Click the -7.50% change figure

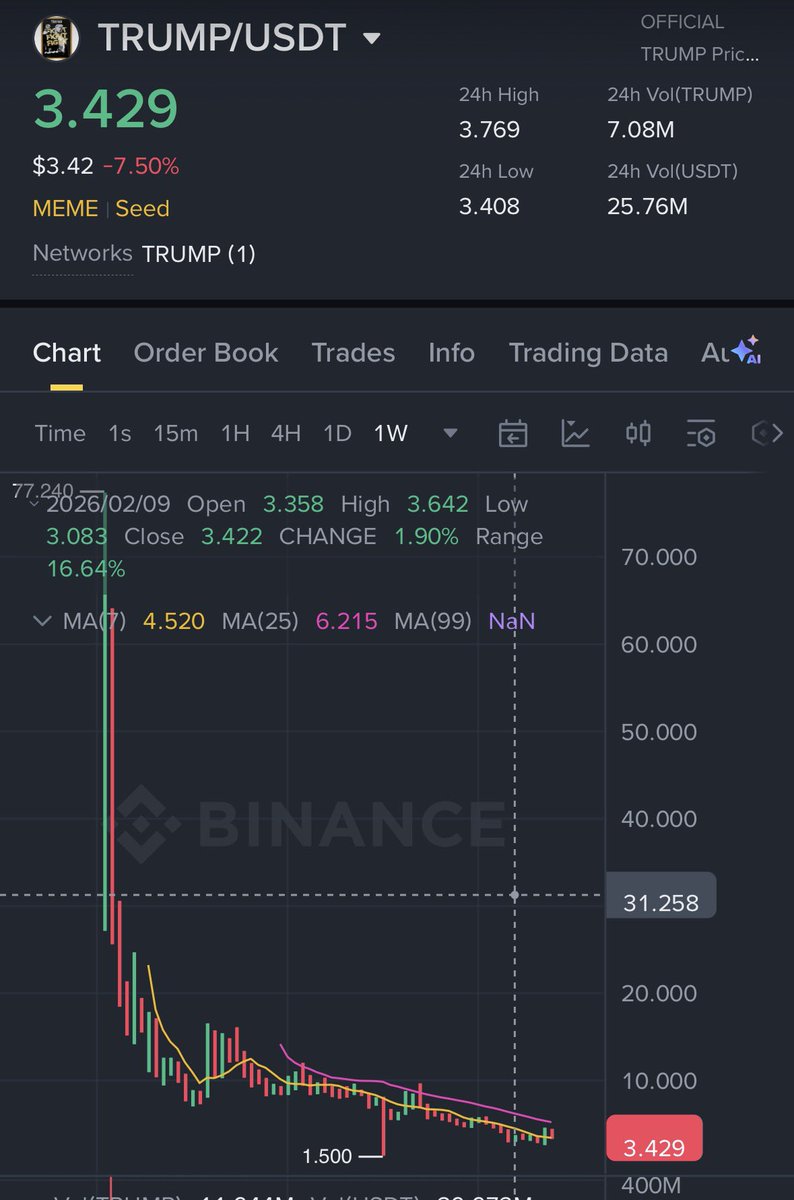click(141, 166)
